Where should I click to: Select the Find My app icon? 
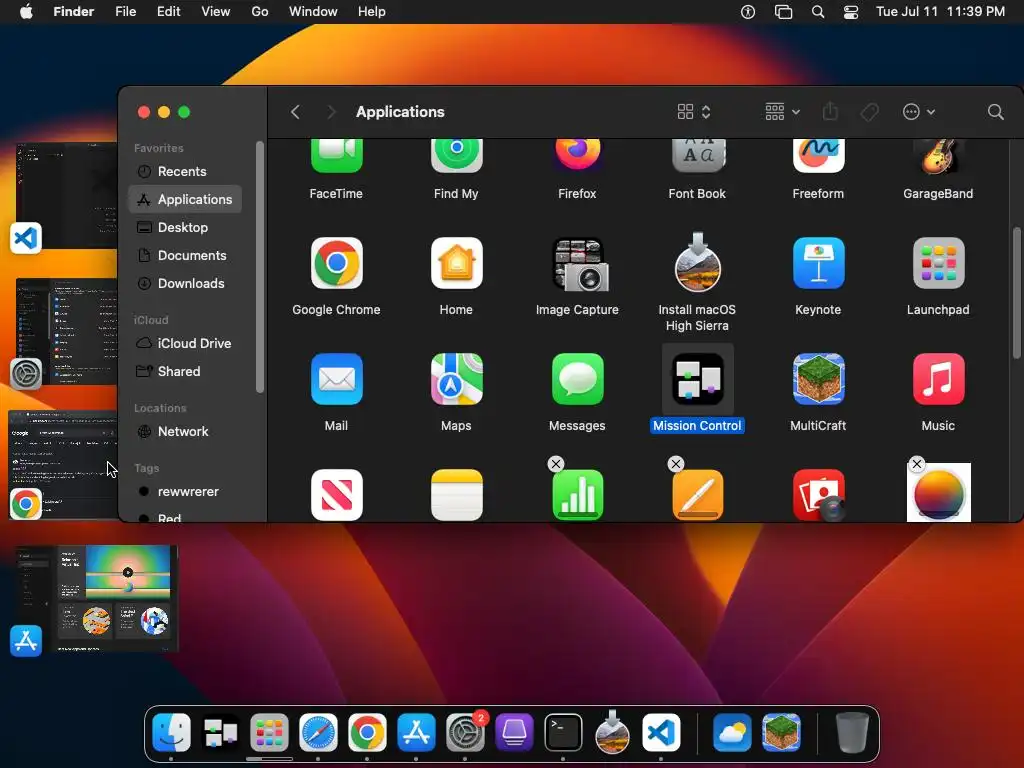[456, 155]
